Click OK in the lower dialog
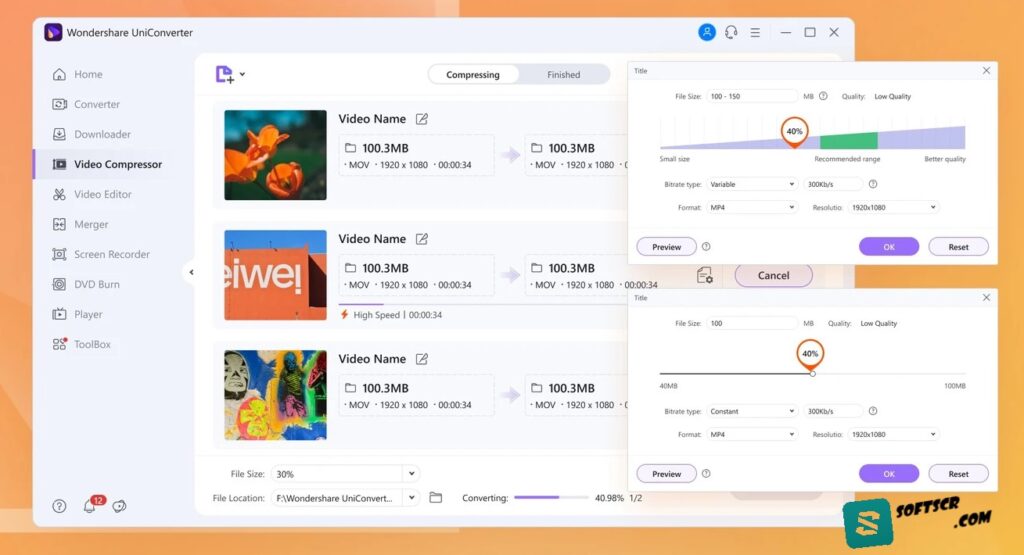 tap(889, 474)
